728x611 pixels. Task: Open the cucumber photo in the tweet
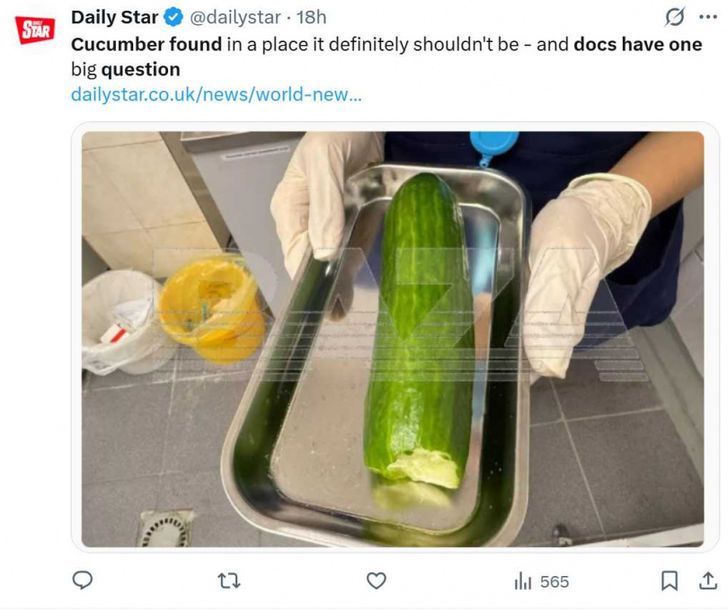(x=392, y=340)
